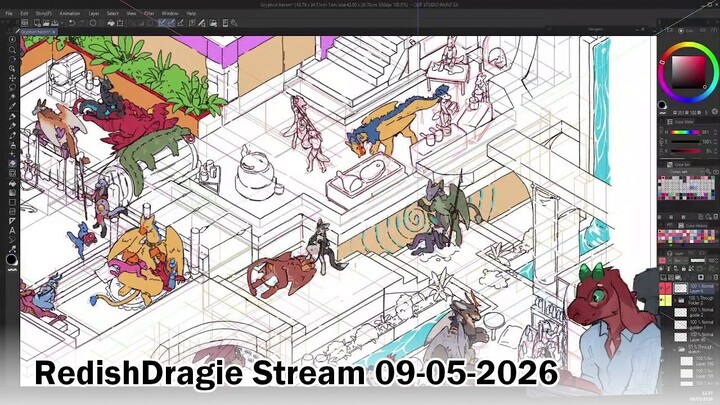Click the New document icon in command bar
Viewport: 720px width, 405px height.
[x=37, y=23]
